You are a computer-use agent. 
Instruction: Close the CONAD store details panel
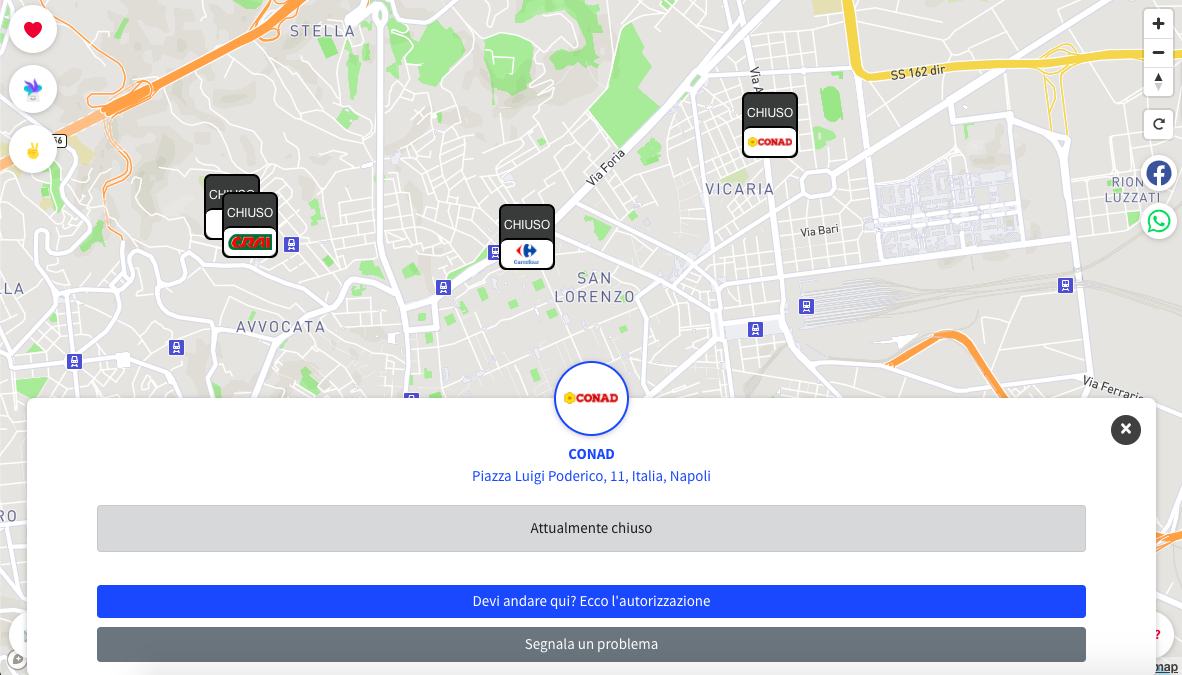1125,430
